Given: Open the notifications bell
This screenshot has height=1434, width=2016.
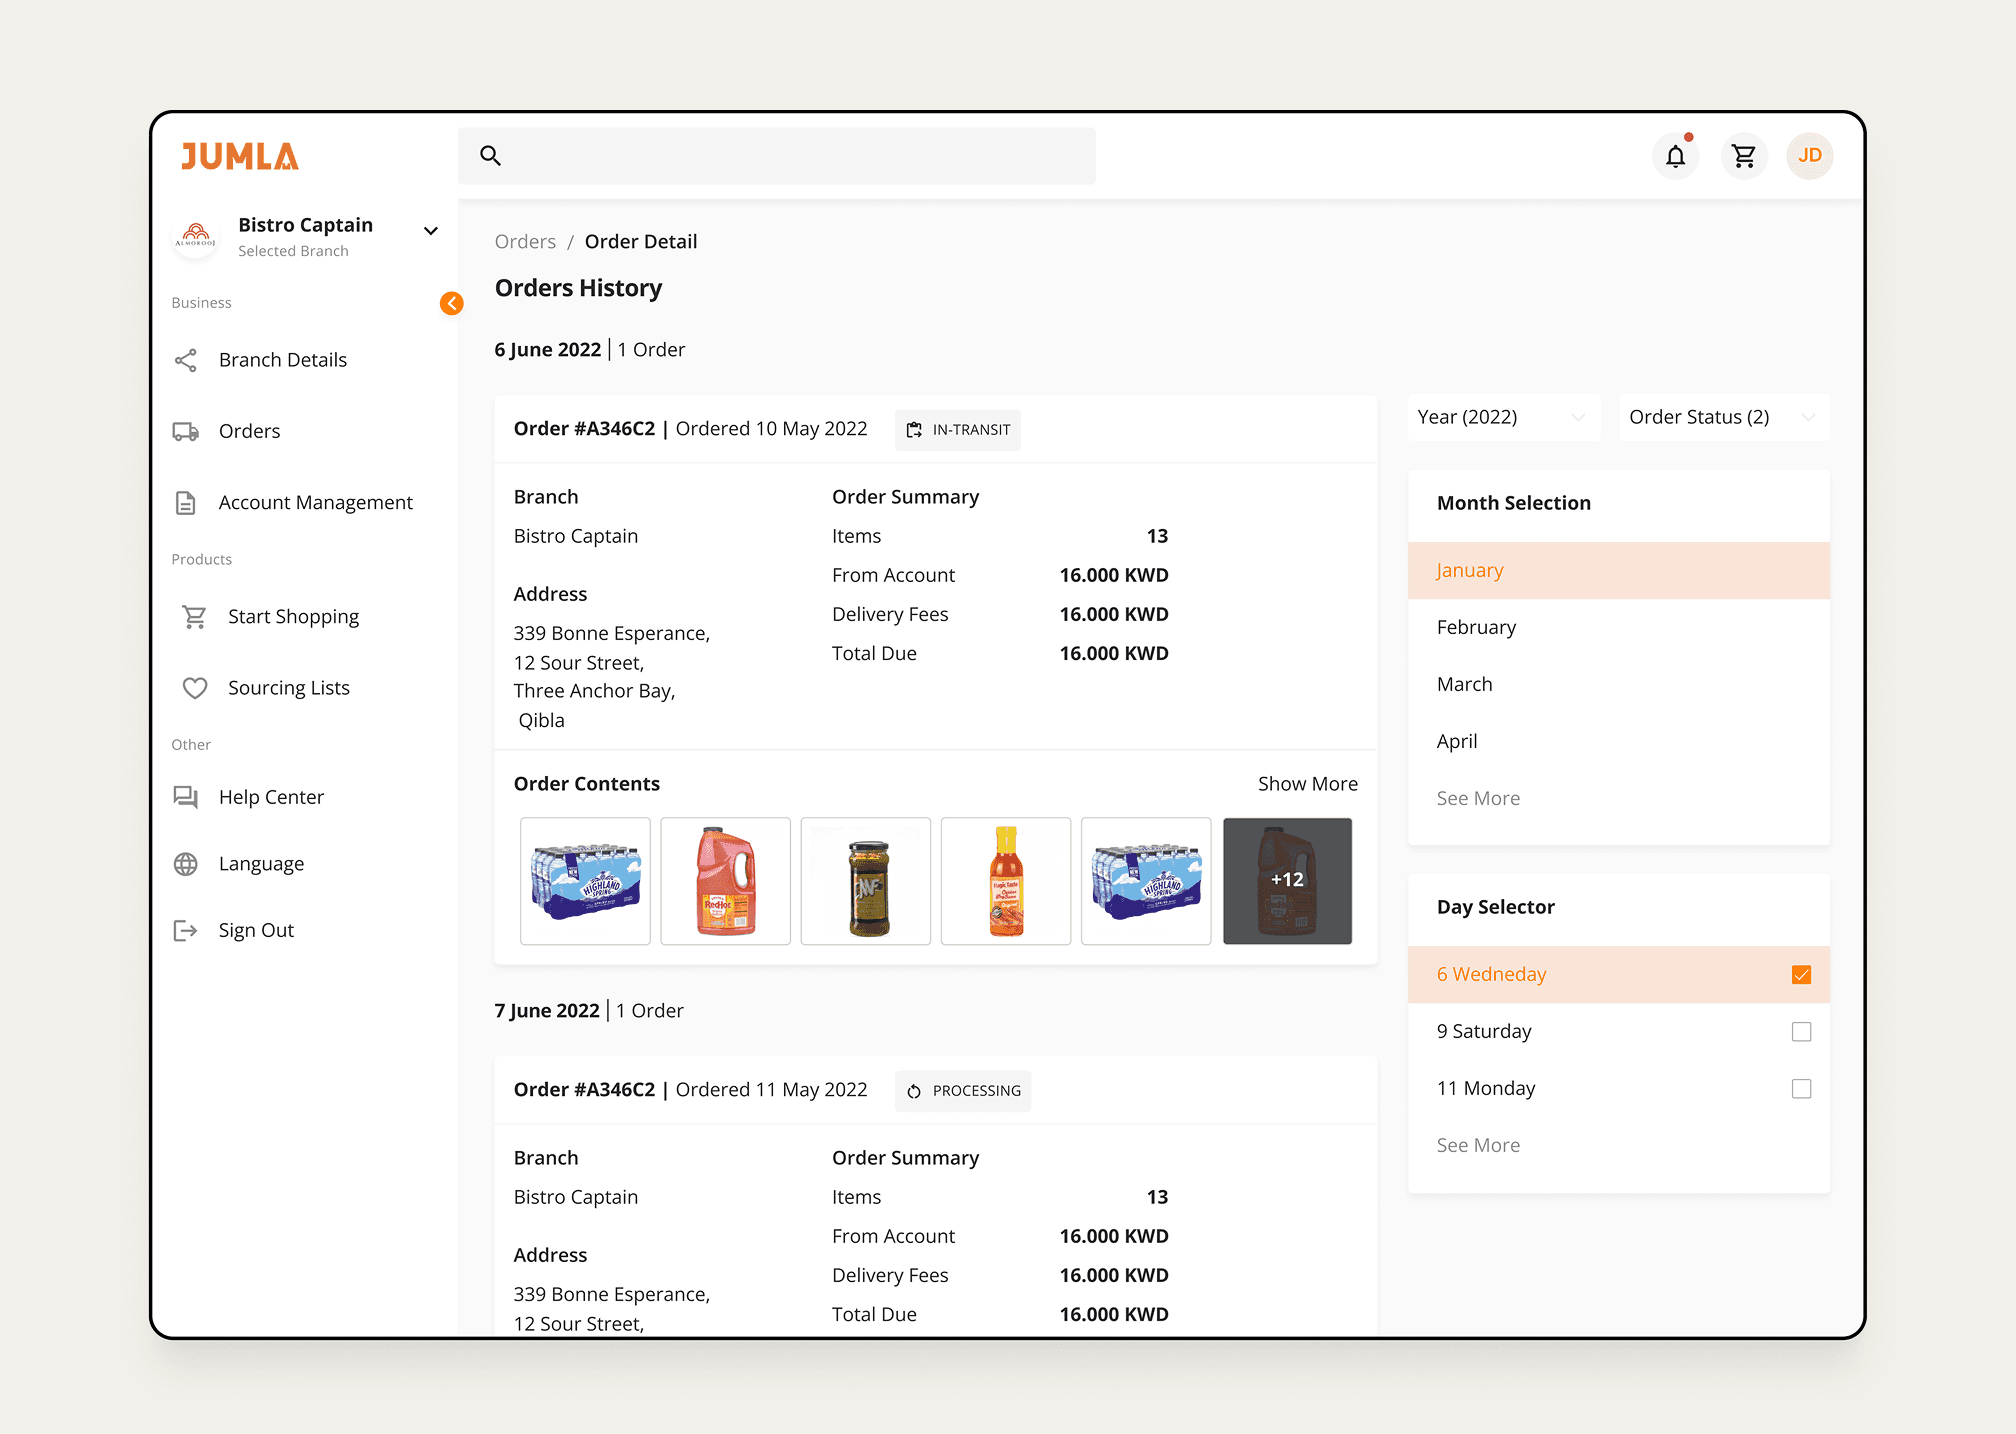Looking at the screenshot, I should pyautogui.click(x=1675, y=156).
